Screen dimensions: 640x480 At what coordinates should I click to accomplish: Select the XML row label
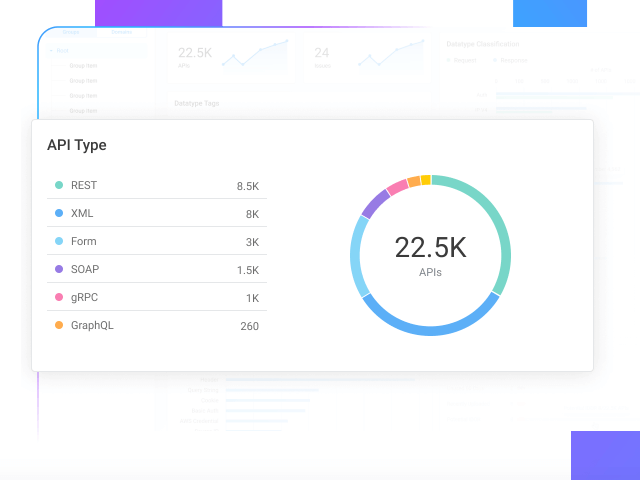tap(82, 213)
